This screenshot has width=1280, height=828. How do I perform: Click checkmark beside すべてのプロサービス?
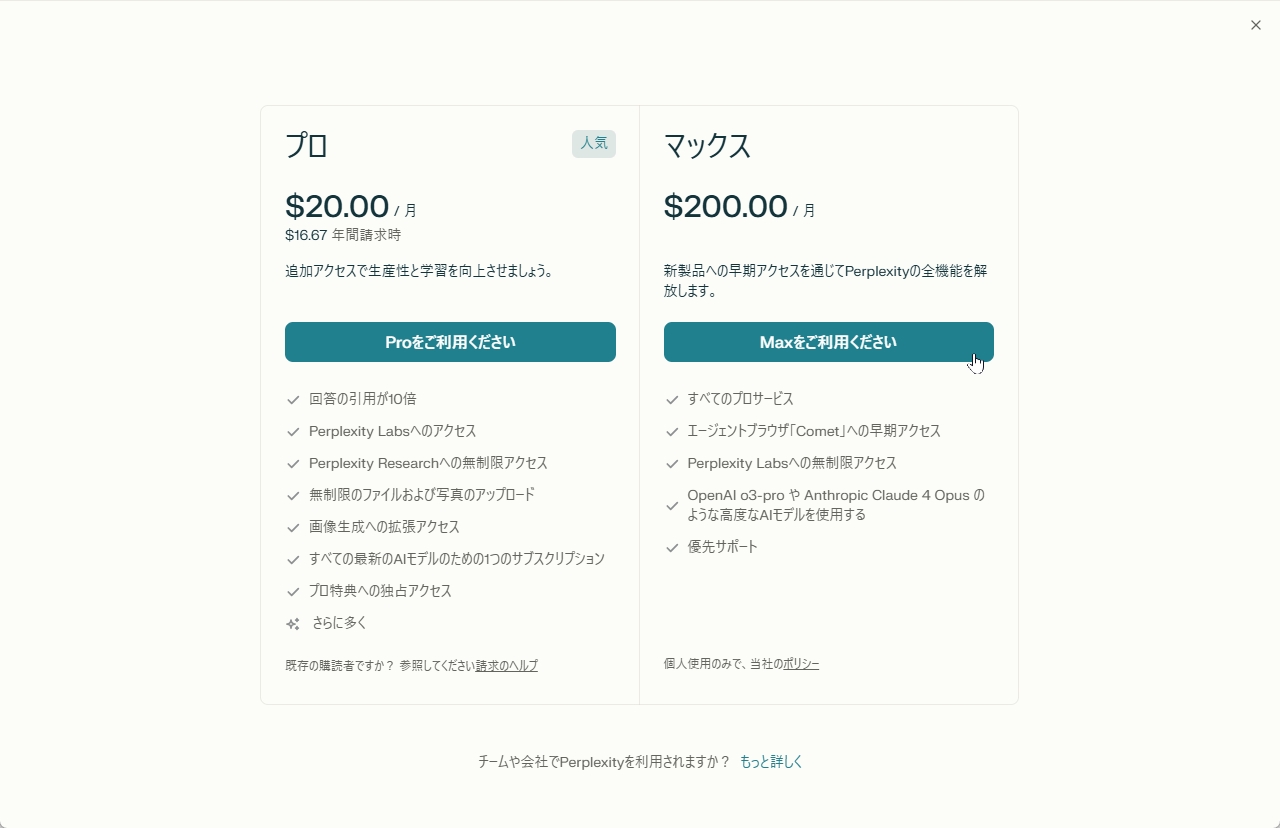[x=672, y=400]
